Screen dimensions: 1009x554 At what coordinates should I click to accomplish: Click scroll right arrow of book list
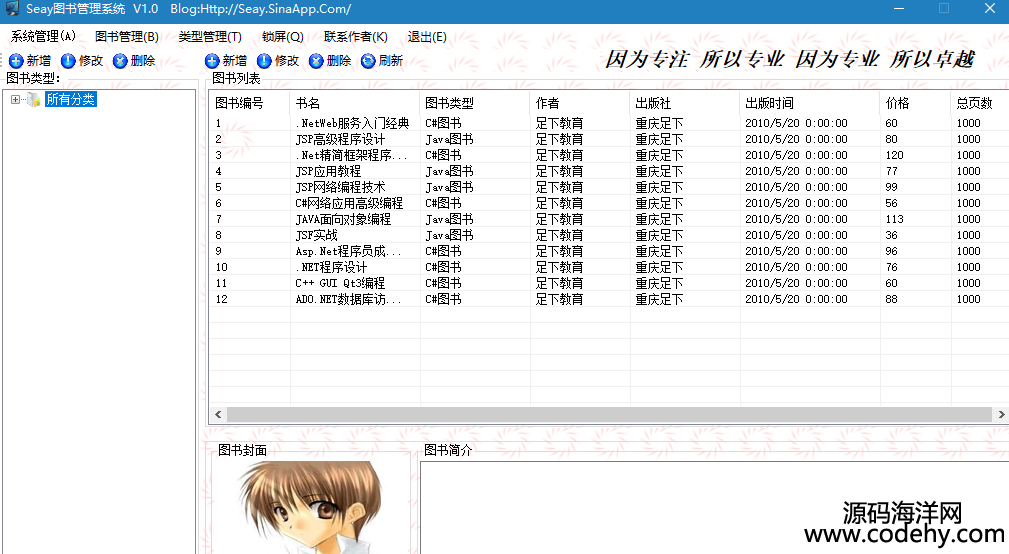point(1001,414)
